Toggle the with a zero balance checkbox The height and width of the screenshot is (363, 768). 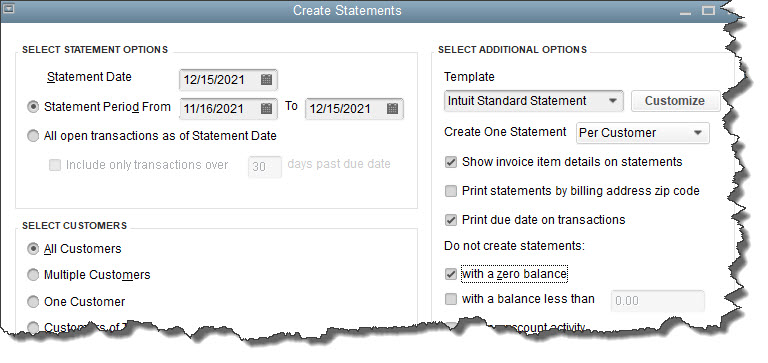[x=451, y=274]
